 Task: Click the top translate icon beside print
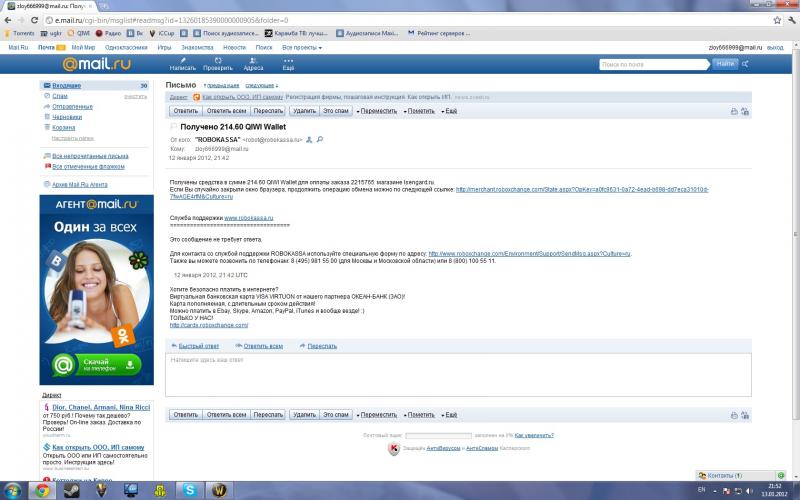coord(745,111)
